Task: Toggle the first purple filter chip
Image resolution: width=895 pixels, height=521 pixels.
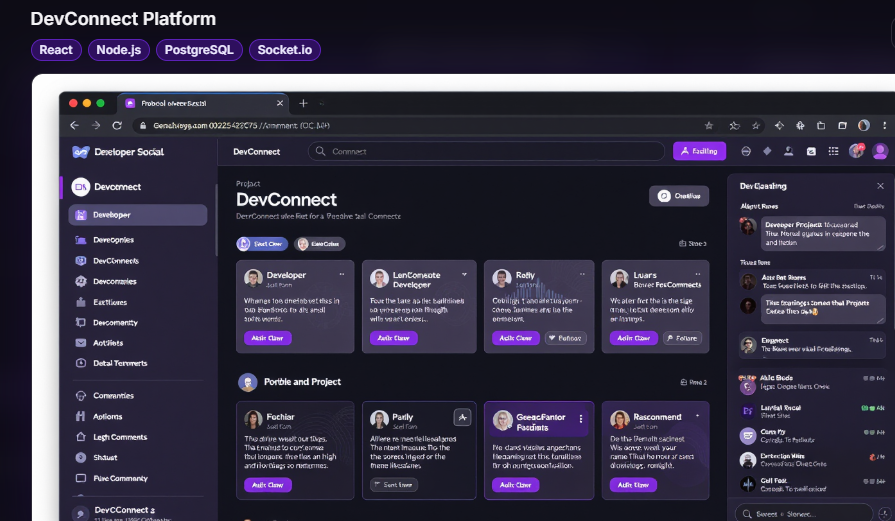Action: 262,244
